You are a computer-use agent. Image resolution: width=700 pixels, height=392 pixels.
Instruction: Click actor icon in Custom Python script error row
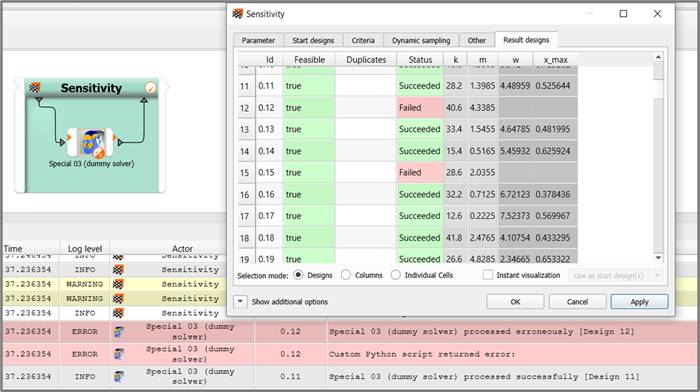point(118,354)
